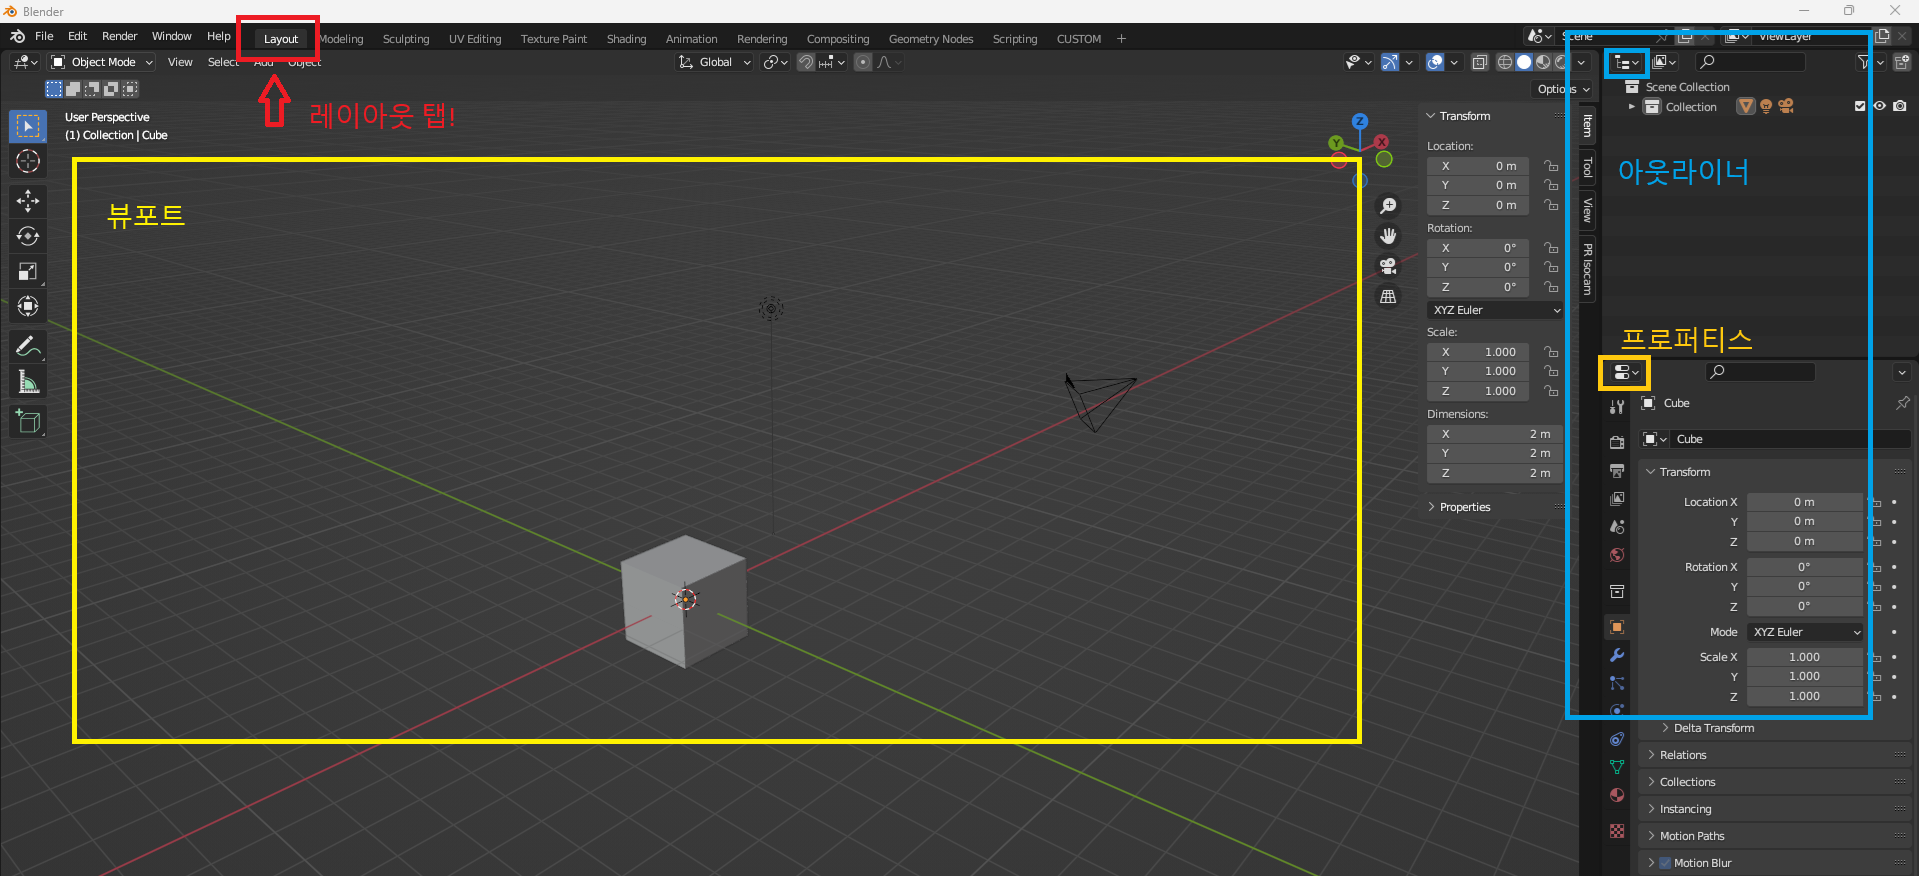Open the Tool properties tab icon
The height and width of the screenshot is (876, 1919).
tap(1617, 407)
